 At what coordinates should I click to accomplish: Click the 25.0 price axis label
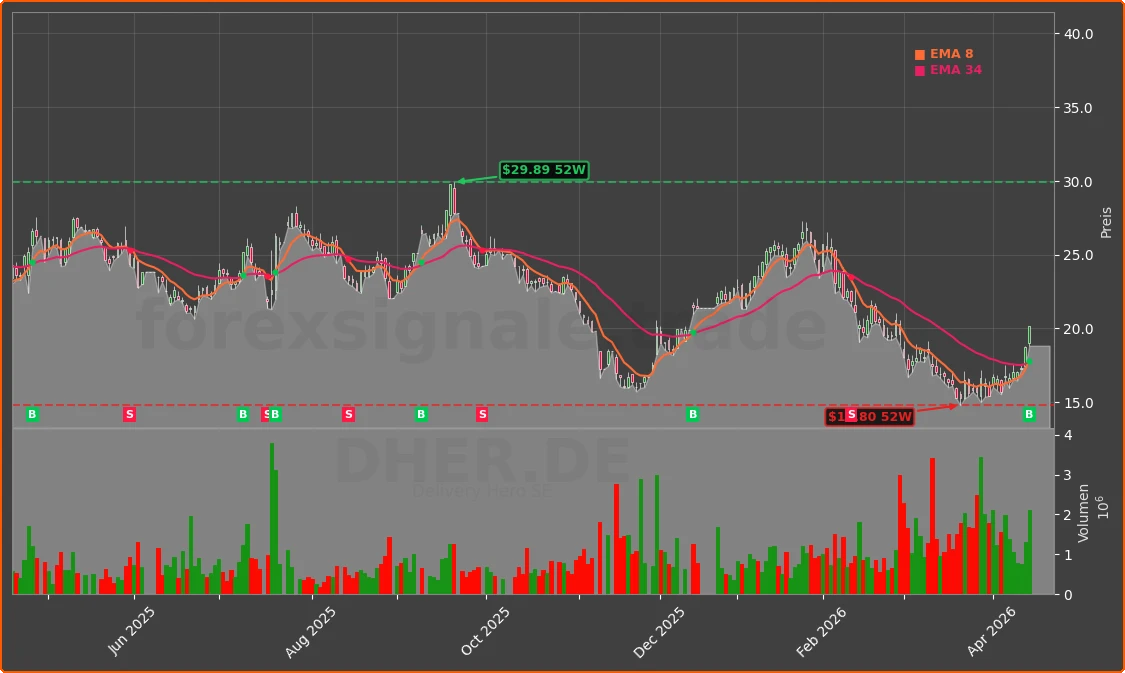pyautogui.click(x=1078, y=255)
